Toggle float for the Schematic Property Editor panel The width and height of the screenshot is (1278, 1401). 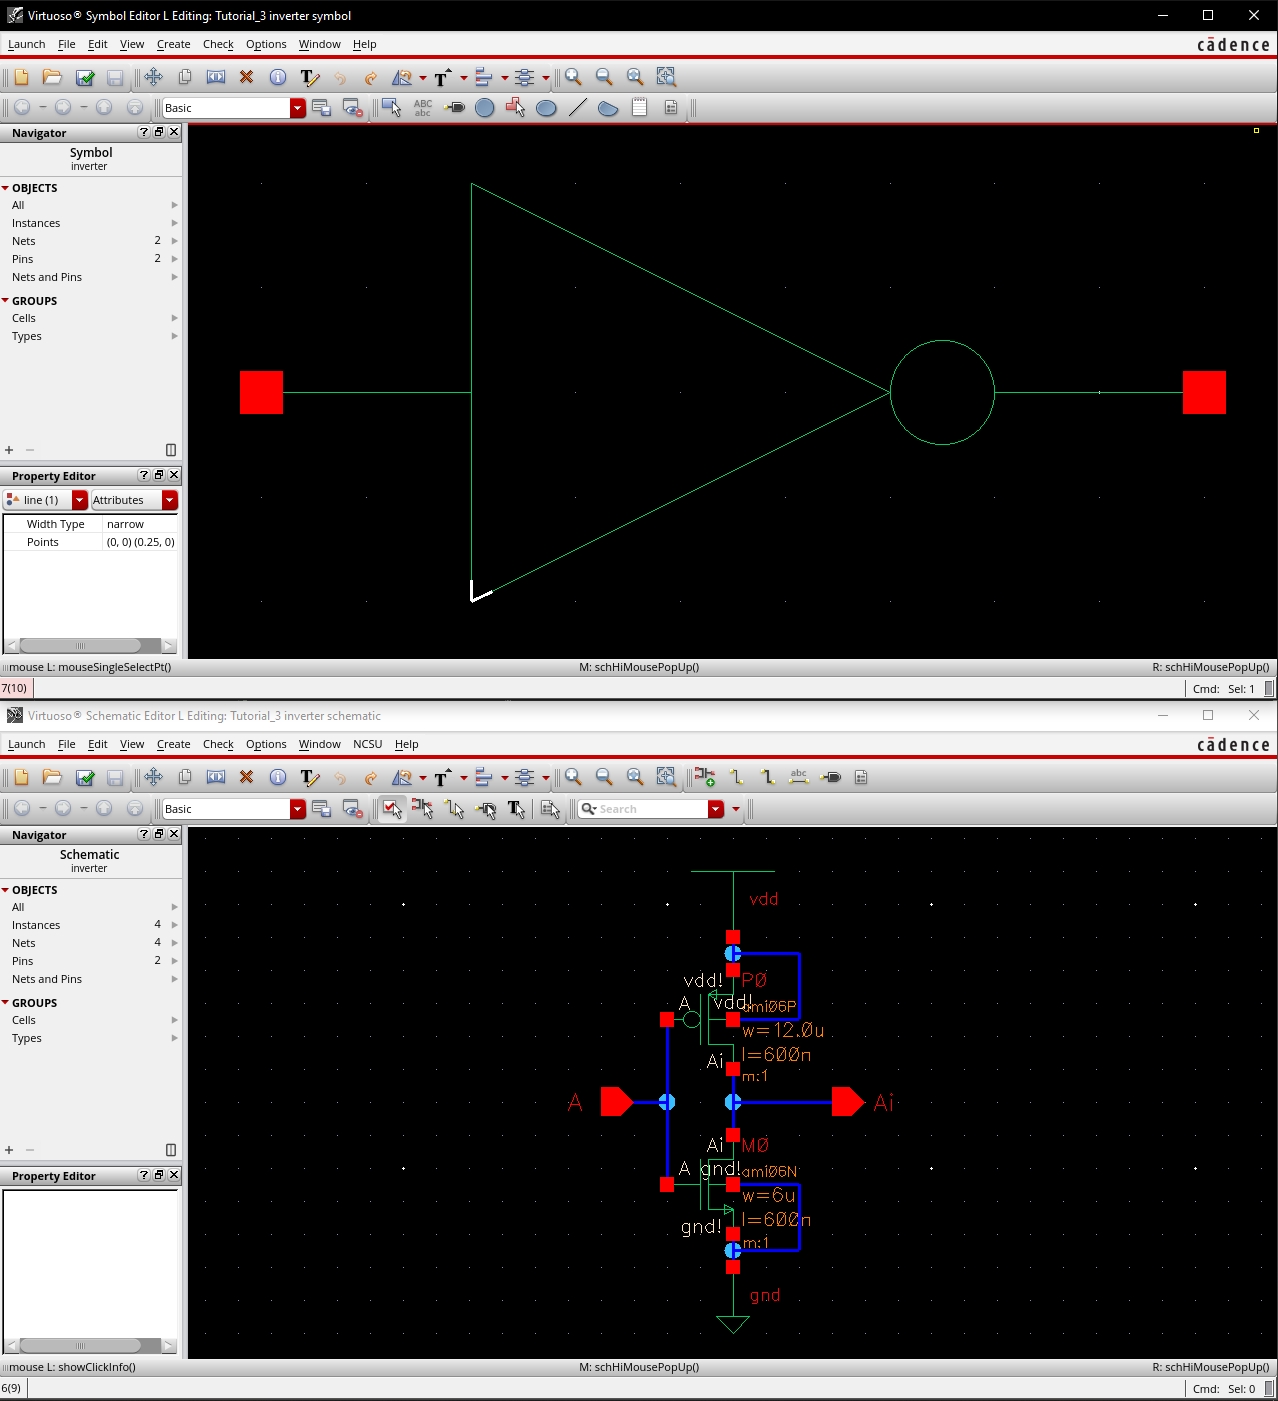(159, 1175)
